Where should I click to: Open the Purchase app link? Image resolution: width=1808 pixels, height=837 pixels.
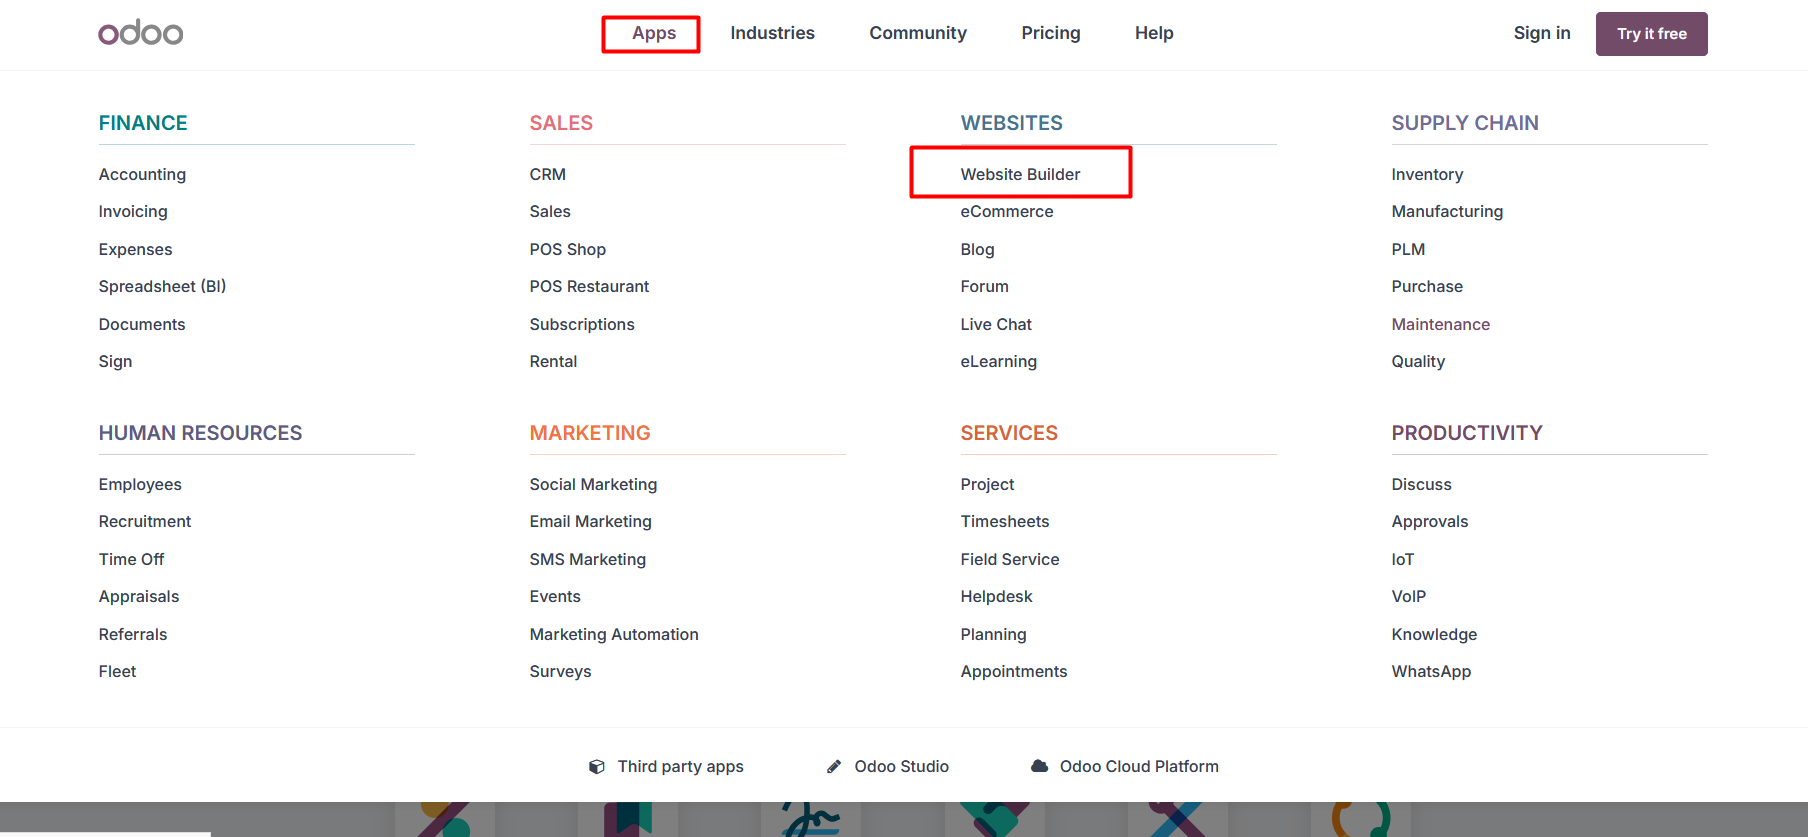[1427, 287]
